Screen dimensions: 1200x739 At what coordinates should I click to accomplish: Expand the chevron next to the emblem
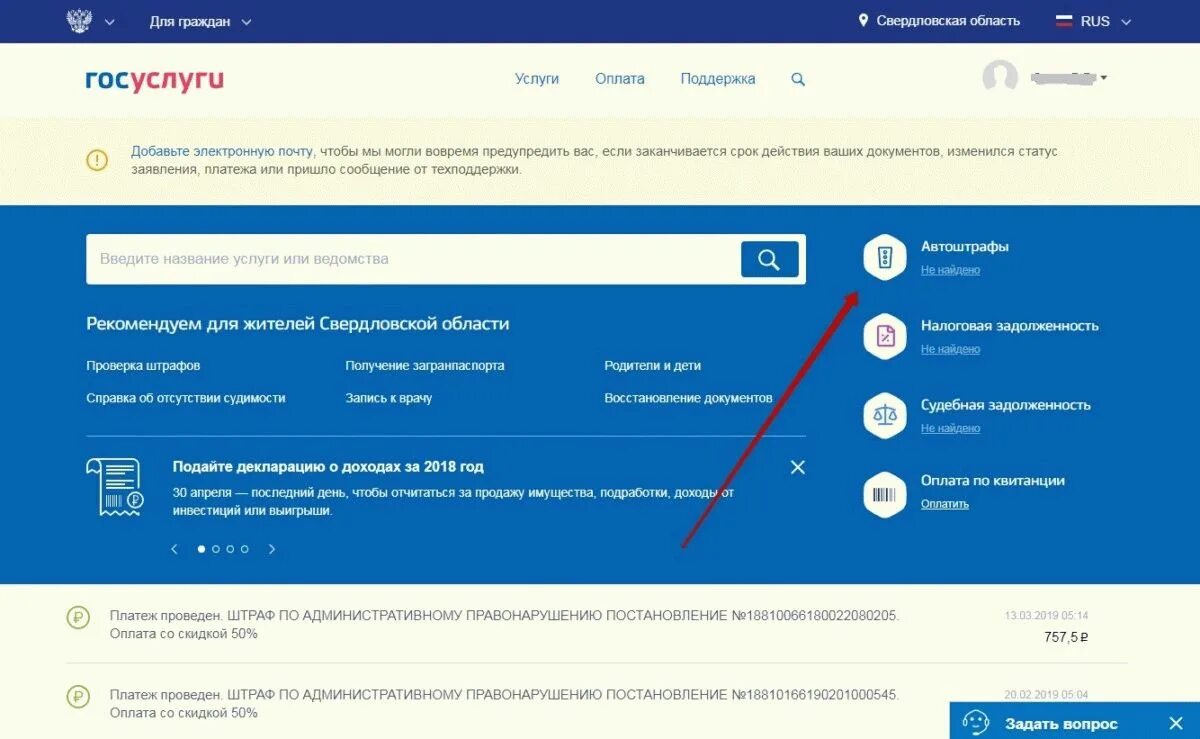point(109,22)
